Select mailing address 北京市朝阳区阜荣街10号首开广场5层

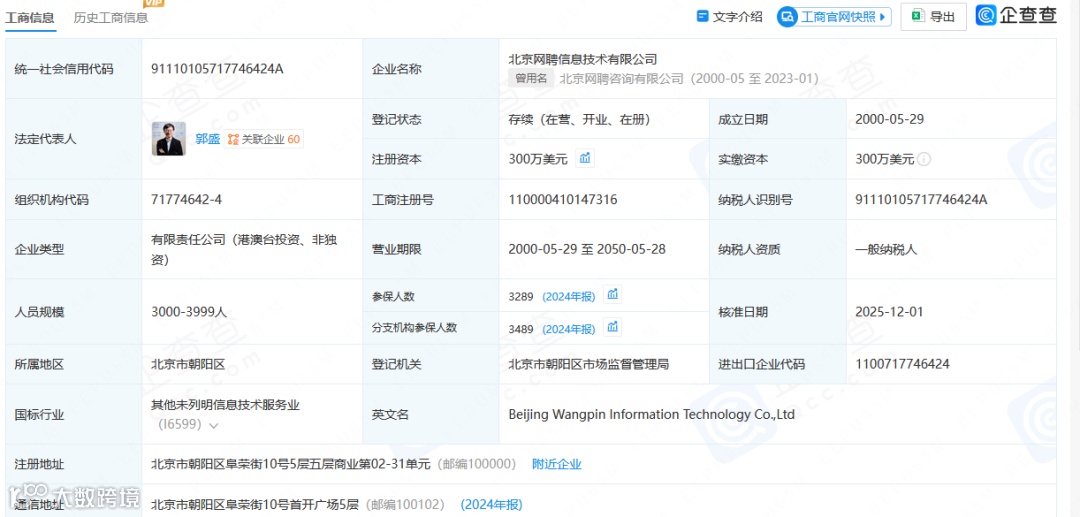[256, 505]
